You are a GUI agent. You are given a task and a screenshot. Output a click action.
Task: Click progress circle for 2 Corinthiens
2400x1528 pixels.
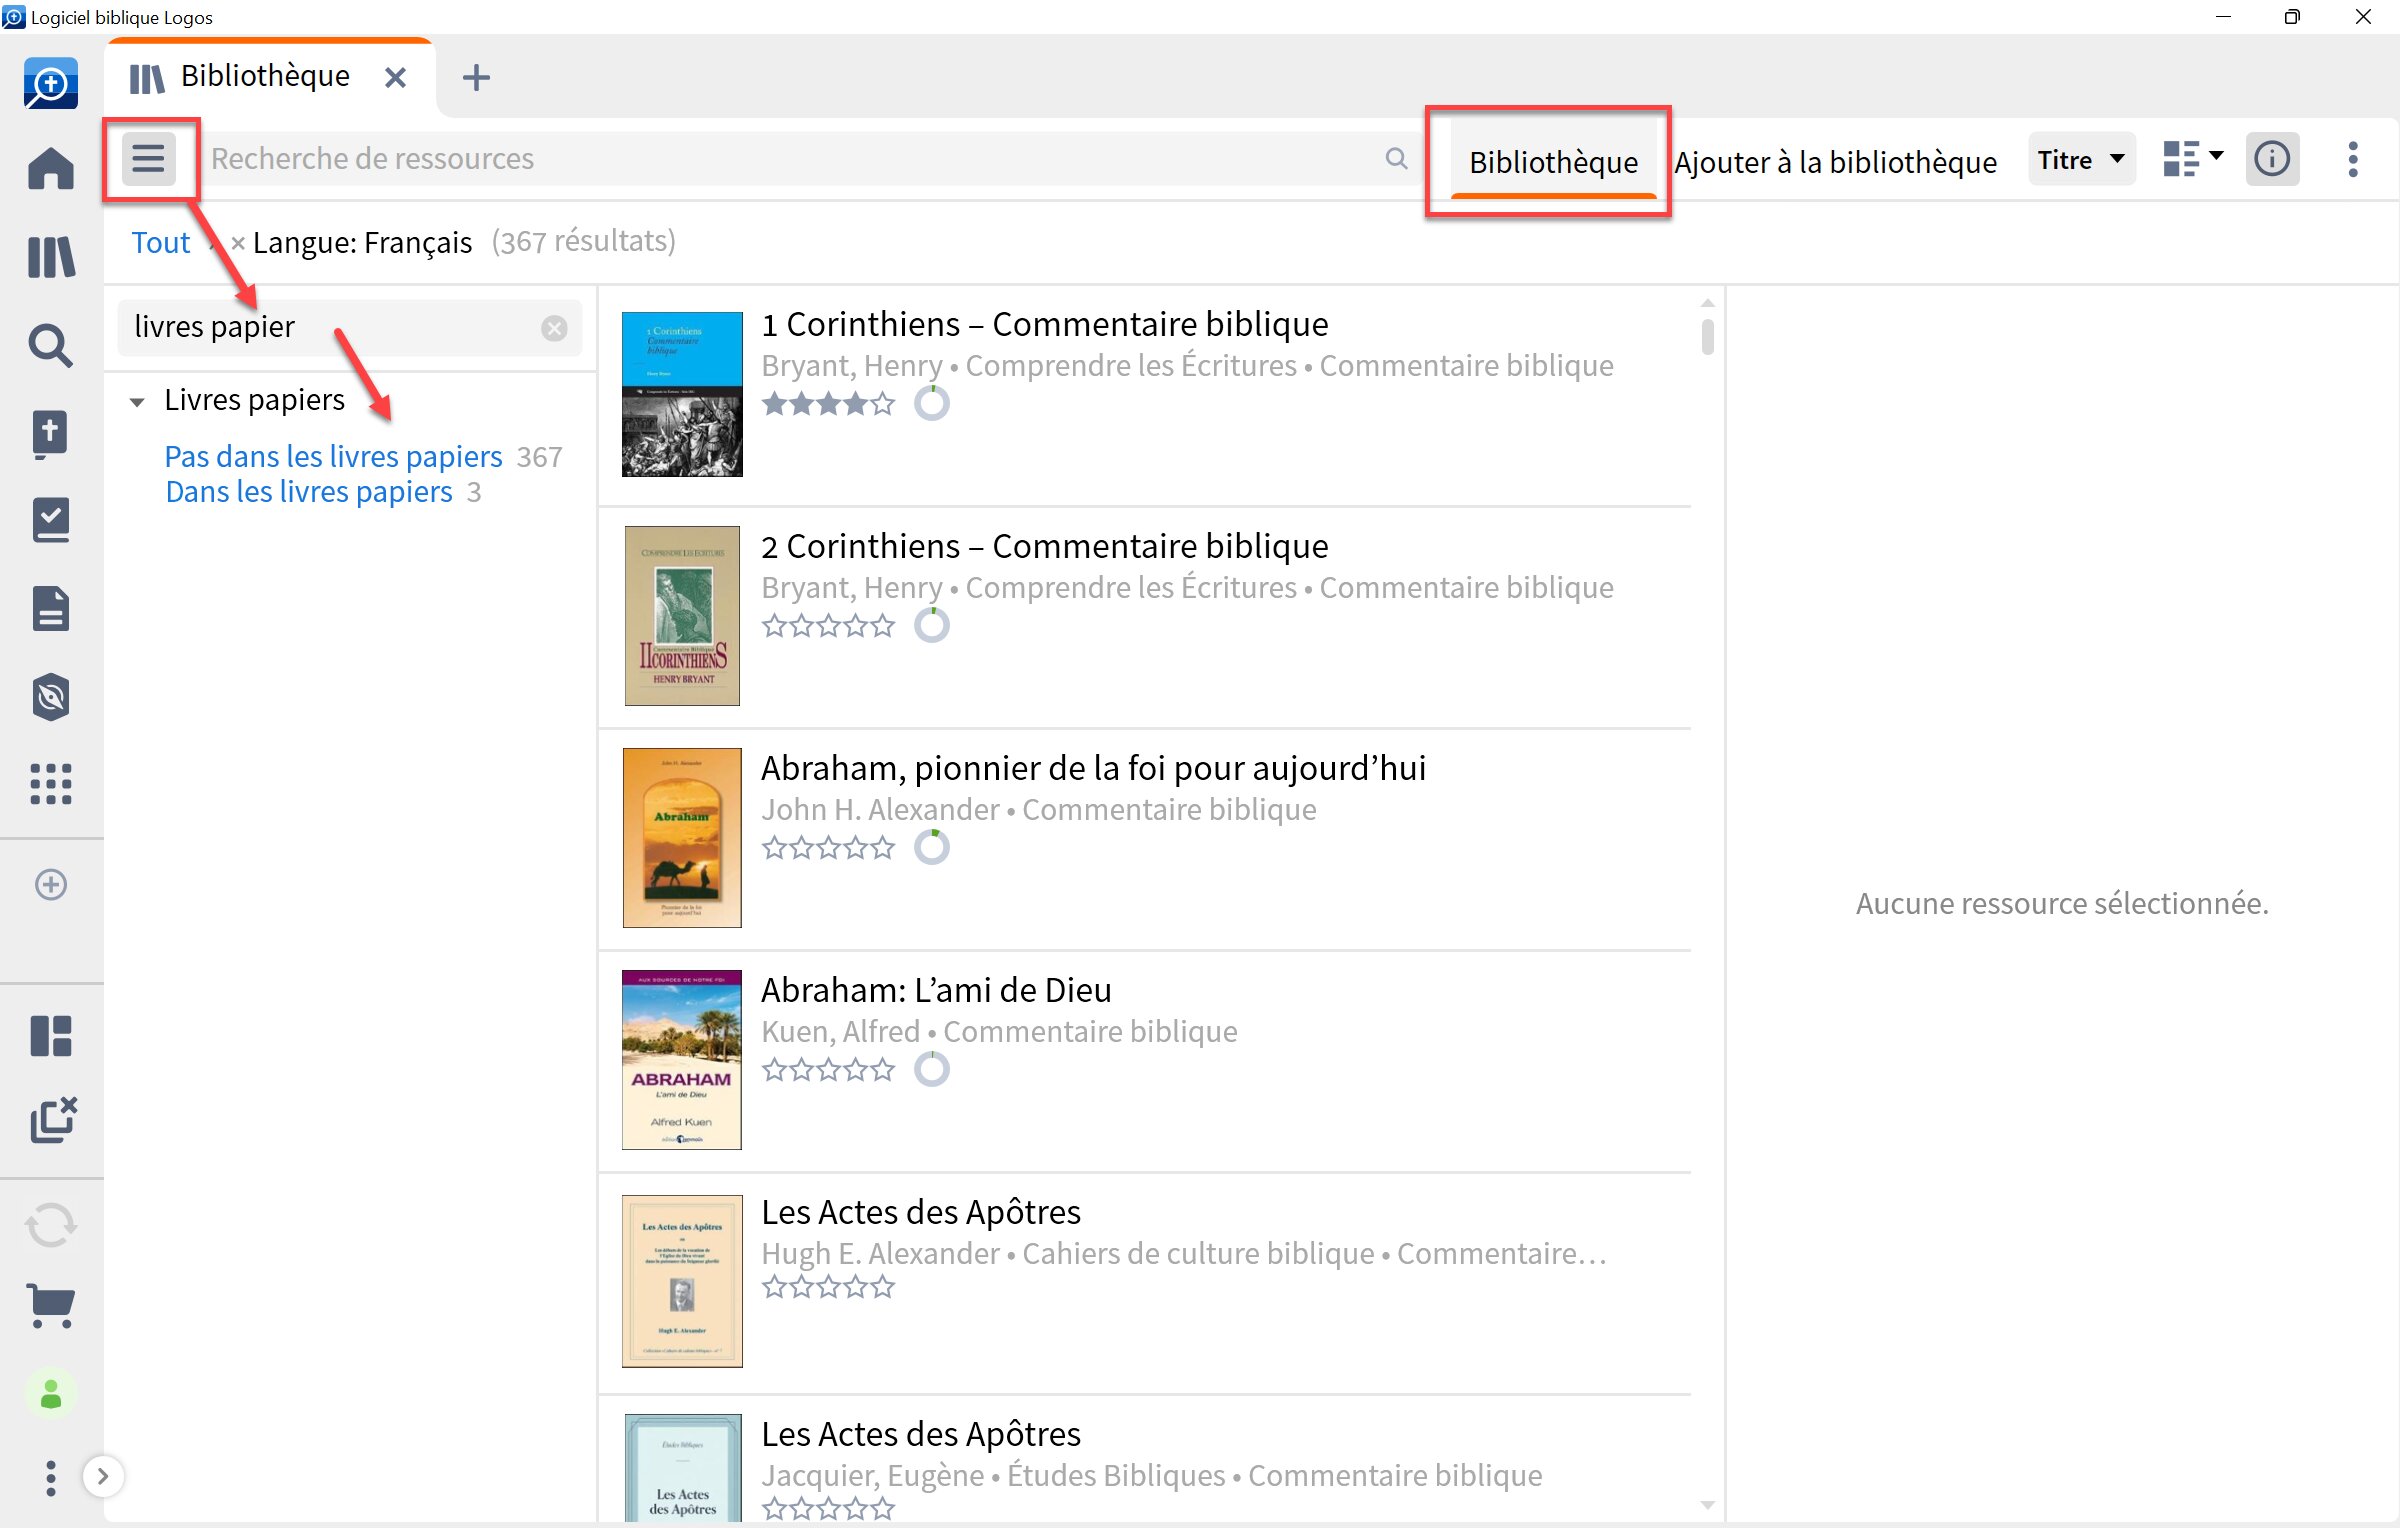pos(932,626)
